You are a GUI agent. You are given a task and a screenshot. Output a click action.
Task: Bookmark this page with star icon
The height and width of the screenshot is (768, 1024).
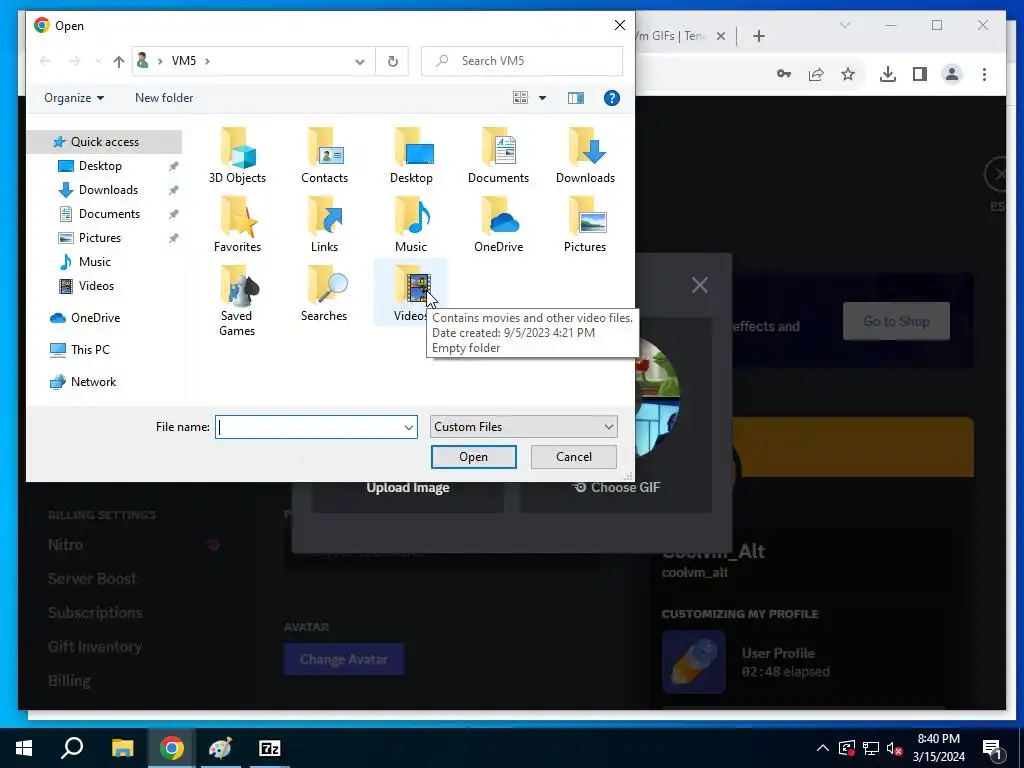[x=848, y=74]
